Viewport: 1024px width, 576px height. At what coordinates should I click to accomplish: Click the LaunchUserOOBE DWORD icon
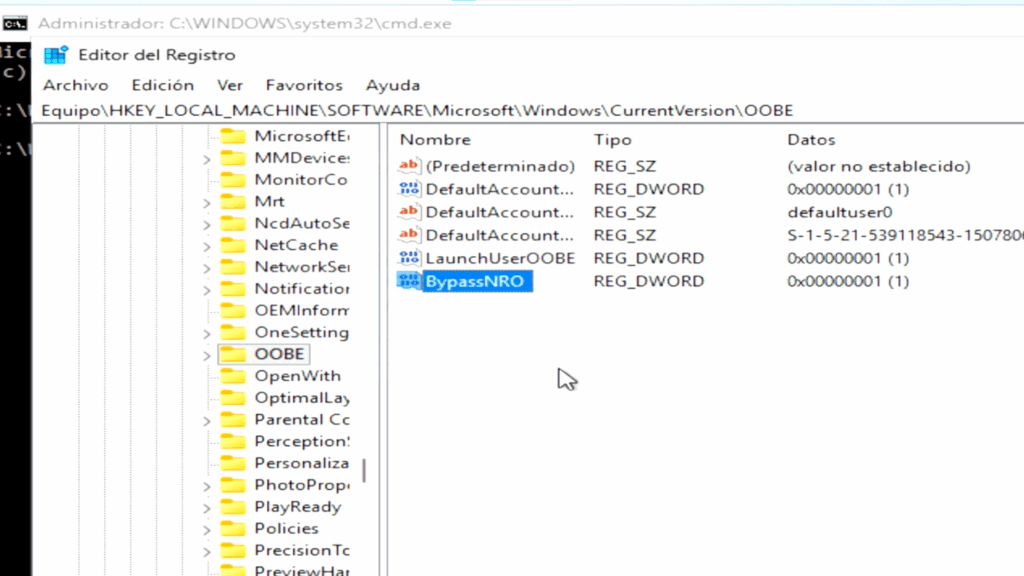point(410,259)
